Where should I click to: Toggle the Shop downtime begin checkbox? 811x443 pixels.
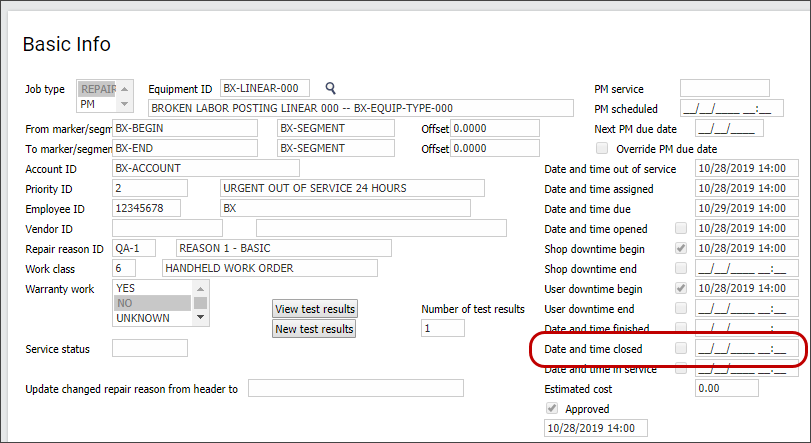[x=681, y=248]
